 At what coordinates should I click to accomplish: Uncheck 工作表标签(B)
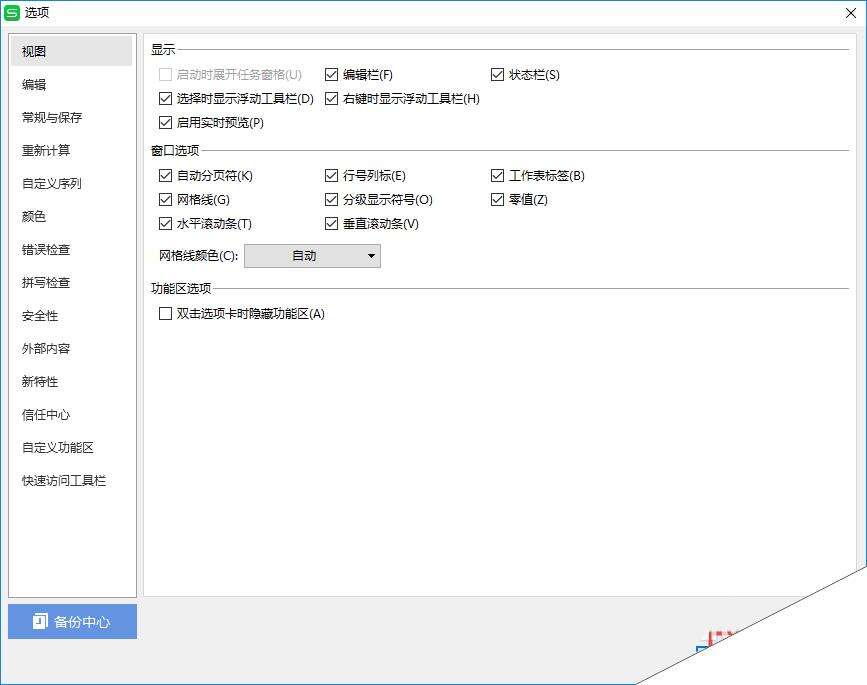point(497,175)
